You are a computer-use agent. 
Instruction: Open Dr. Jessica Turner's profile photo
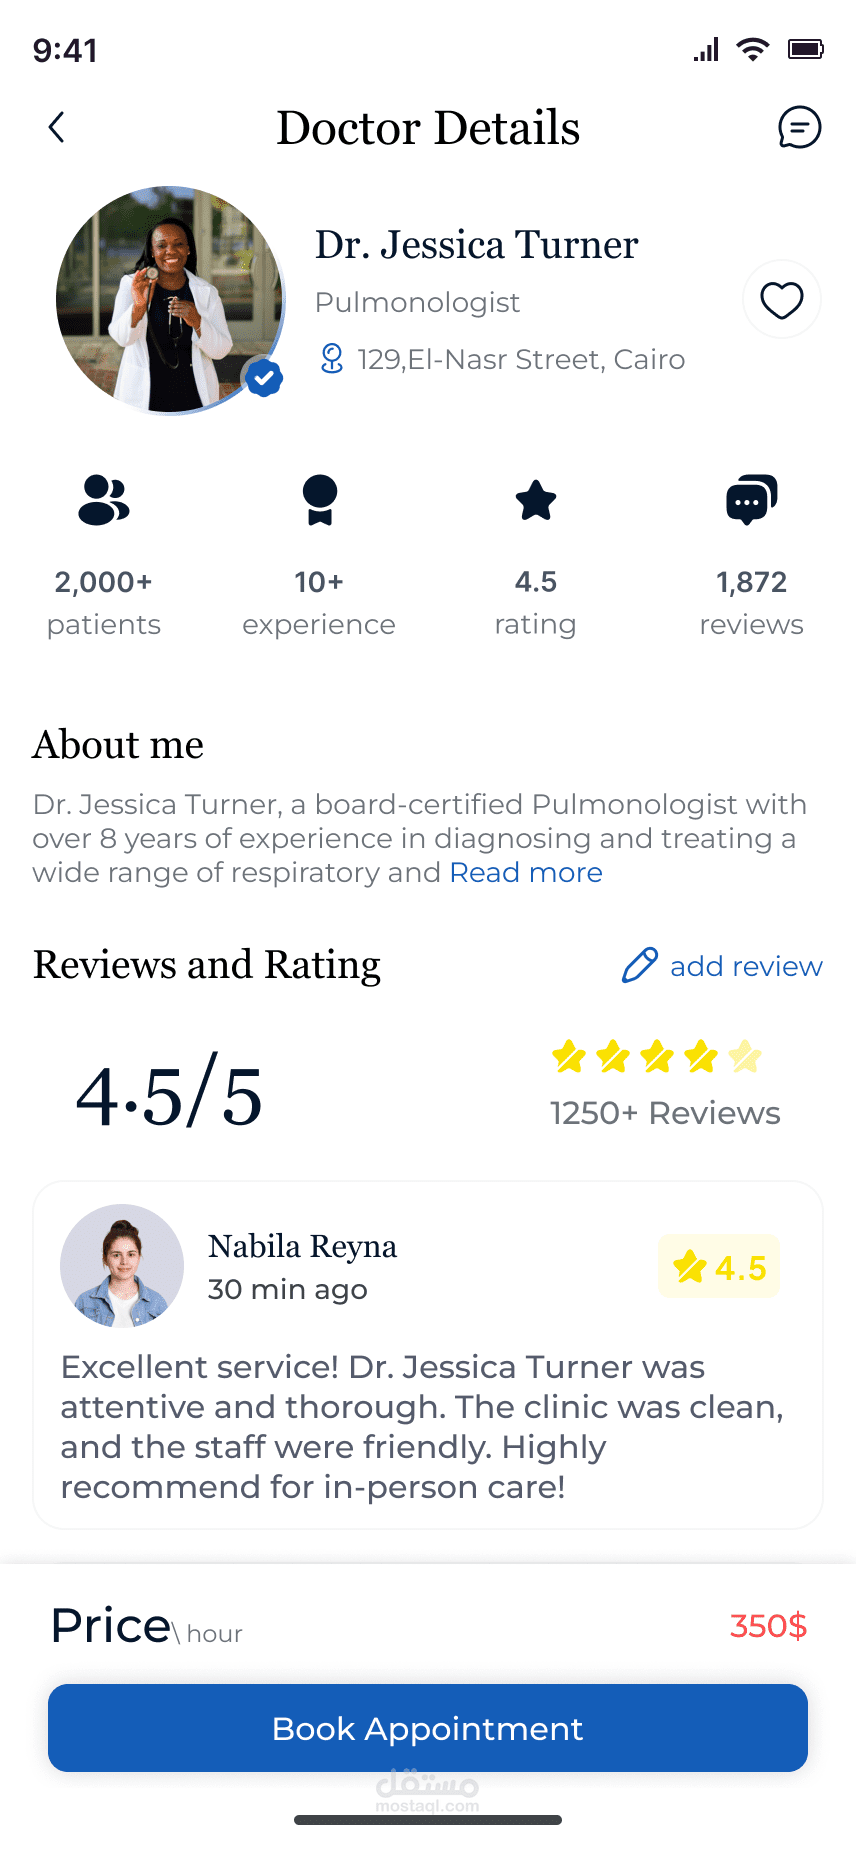click(170, 300)
